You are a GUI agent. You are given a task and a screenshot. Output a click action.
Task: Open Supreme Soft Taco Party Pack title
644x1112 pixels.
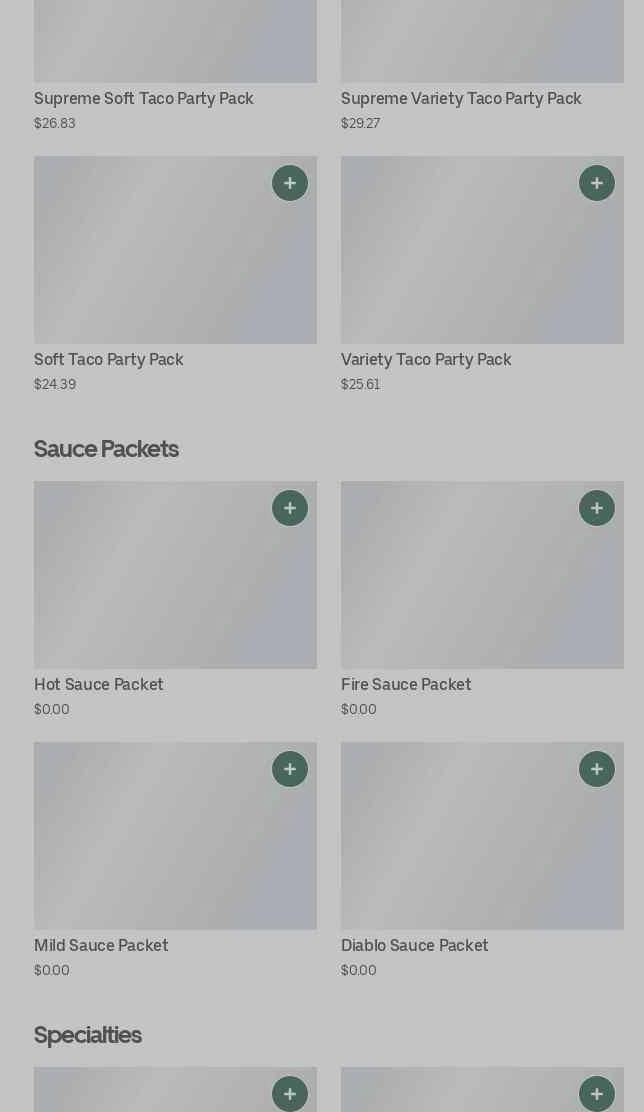(144, 99)
